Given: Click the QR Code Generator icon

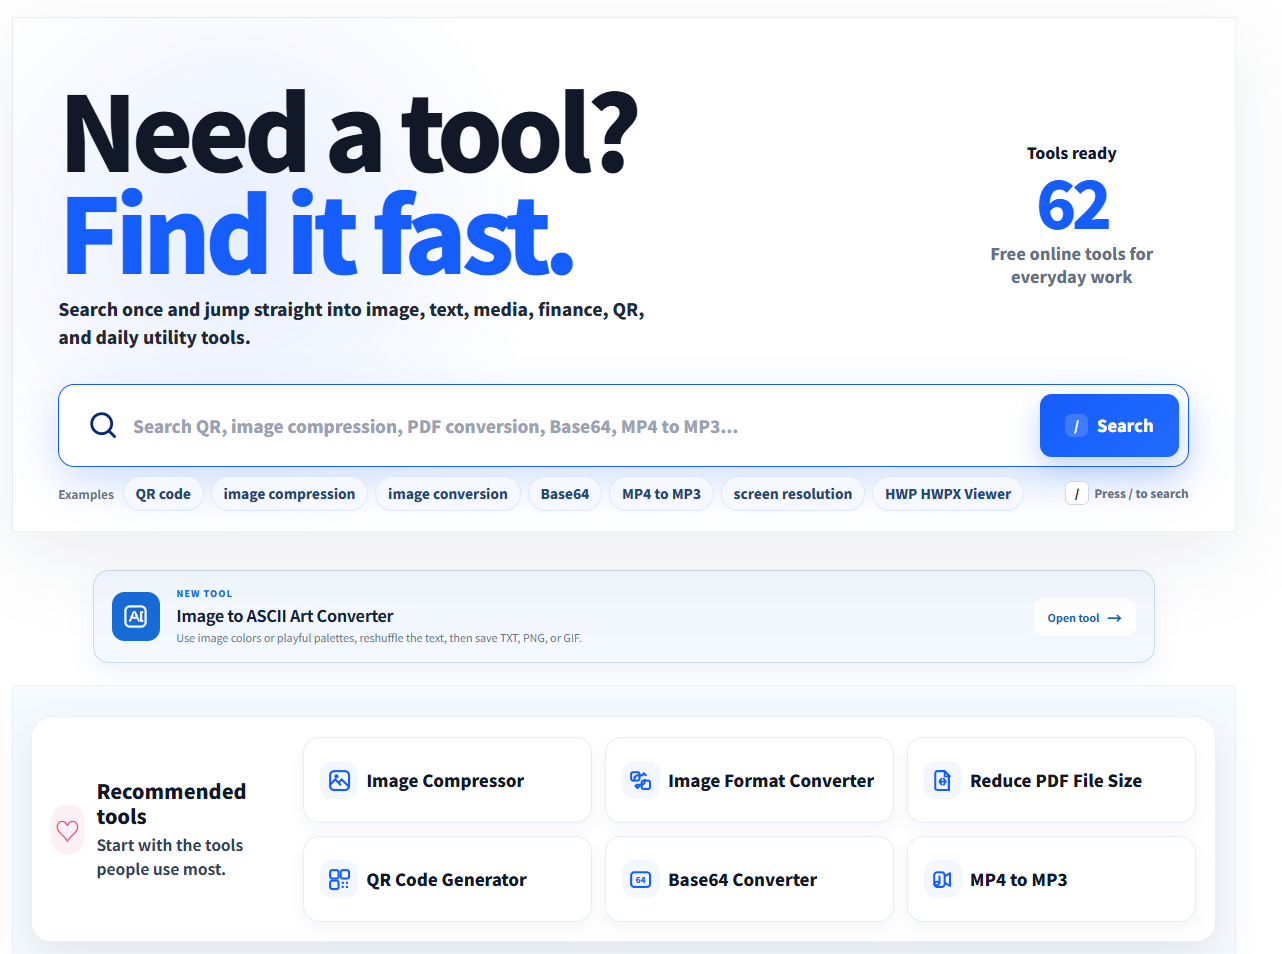Looking at the screenshot, I should click(340, 879).
